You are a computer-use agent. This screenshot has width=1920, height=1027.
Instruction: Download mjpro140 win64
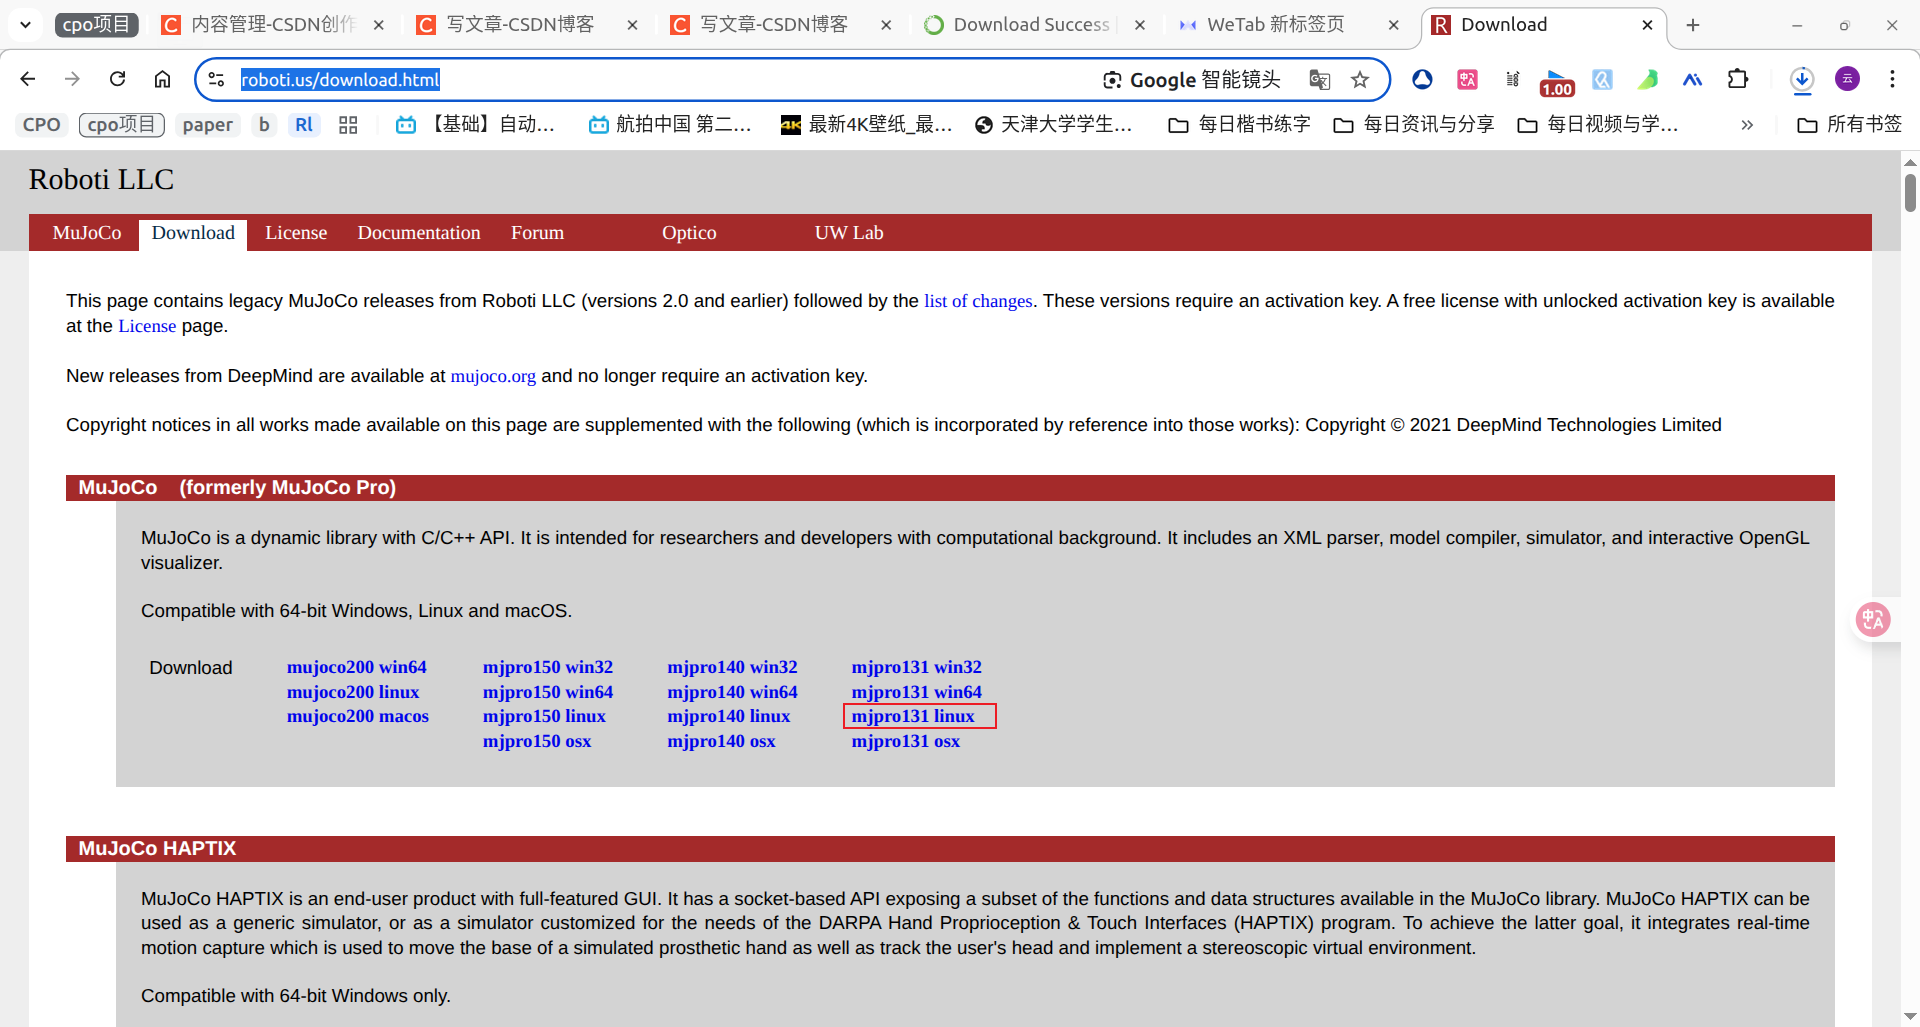[732, 692]
